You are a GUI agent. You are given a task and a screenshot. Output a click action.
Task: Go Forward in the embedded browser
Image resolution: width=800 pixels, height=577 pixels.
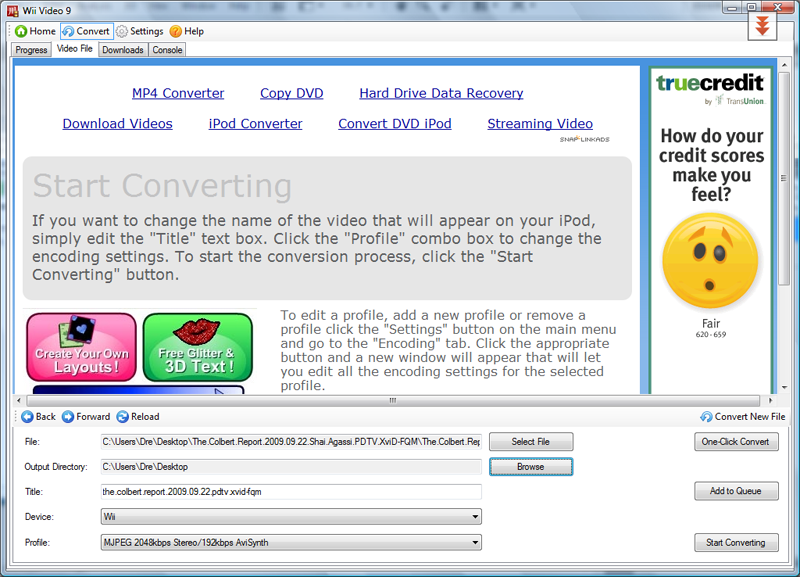(86, 417)
